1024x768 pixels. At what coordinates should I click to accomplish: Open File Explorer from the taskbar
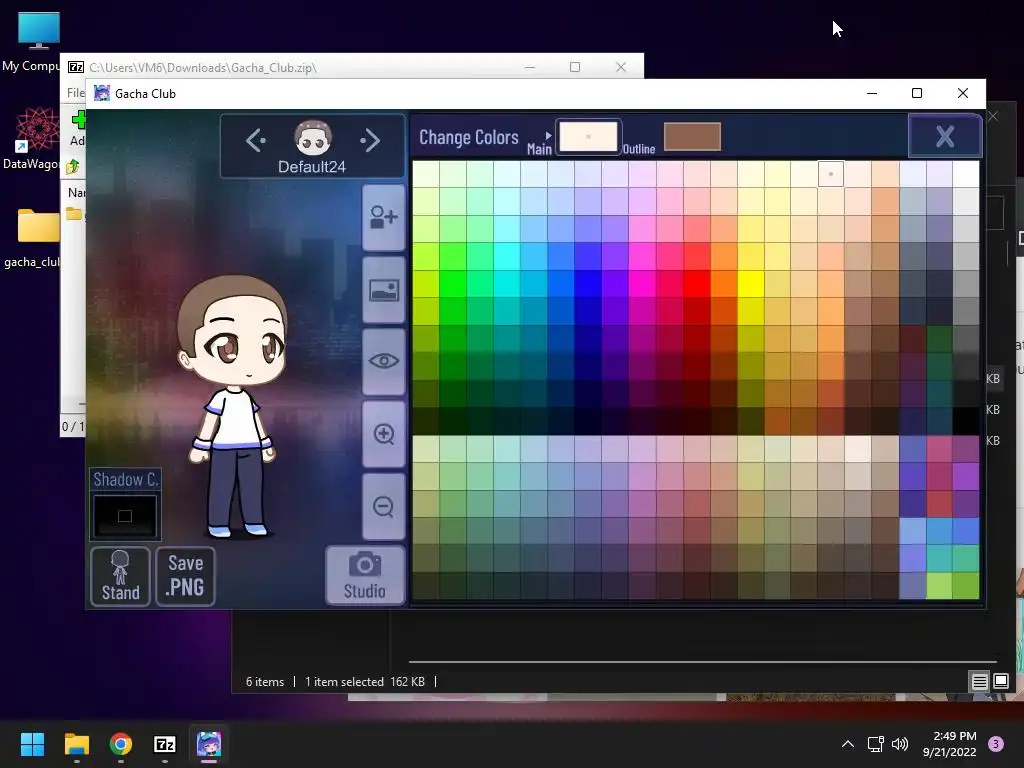pos(76,744)
